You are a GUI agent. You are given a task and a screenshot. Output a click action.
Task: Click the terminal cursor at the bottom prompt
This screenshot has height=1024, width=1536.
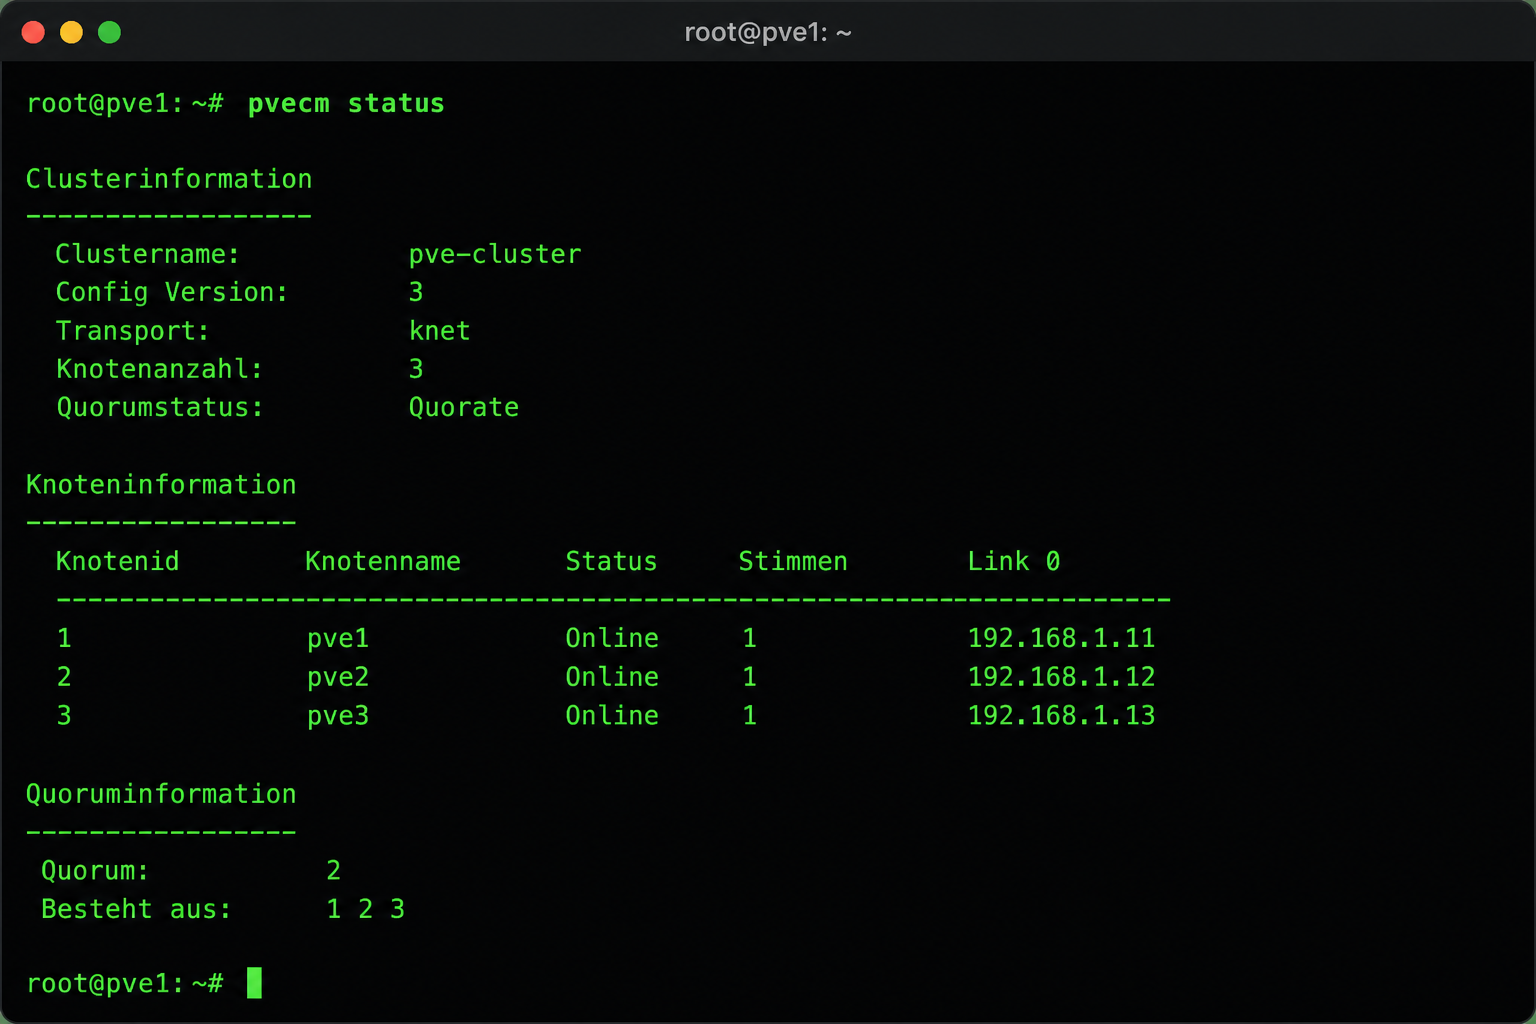click(x=254, y=983)
